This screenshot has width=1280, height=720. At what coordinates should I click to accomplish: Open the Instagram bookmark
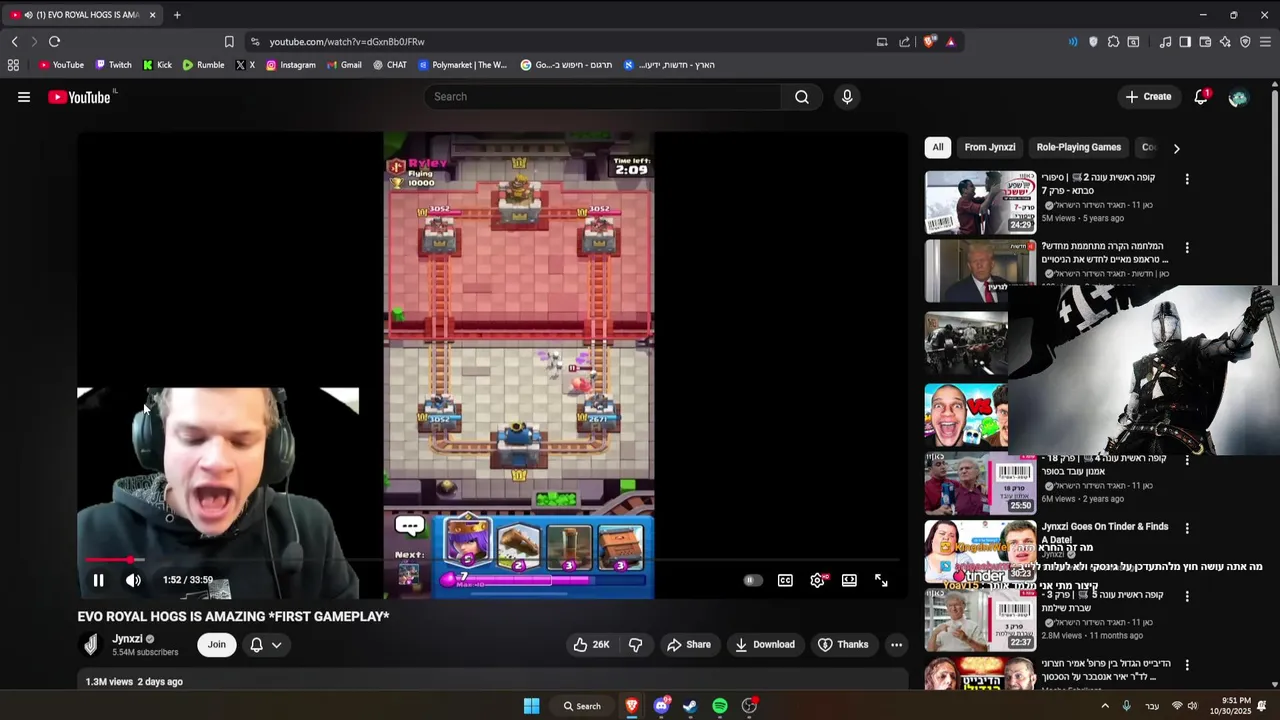pos(290,65)
